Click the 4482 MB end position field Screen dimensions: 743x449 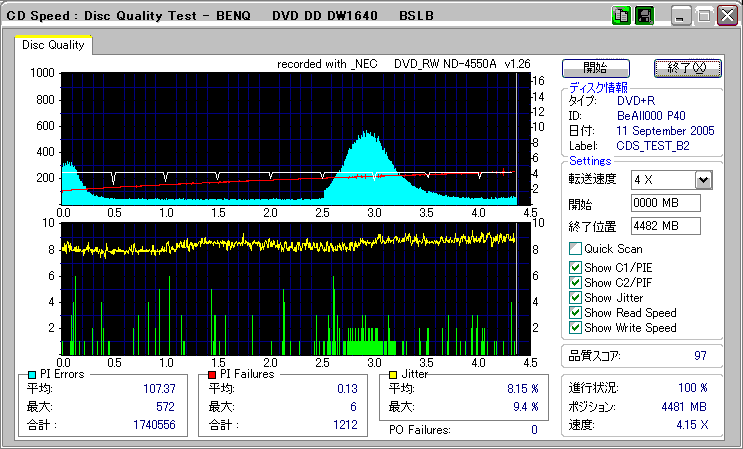(664, 225)
